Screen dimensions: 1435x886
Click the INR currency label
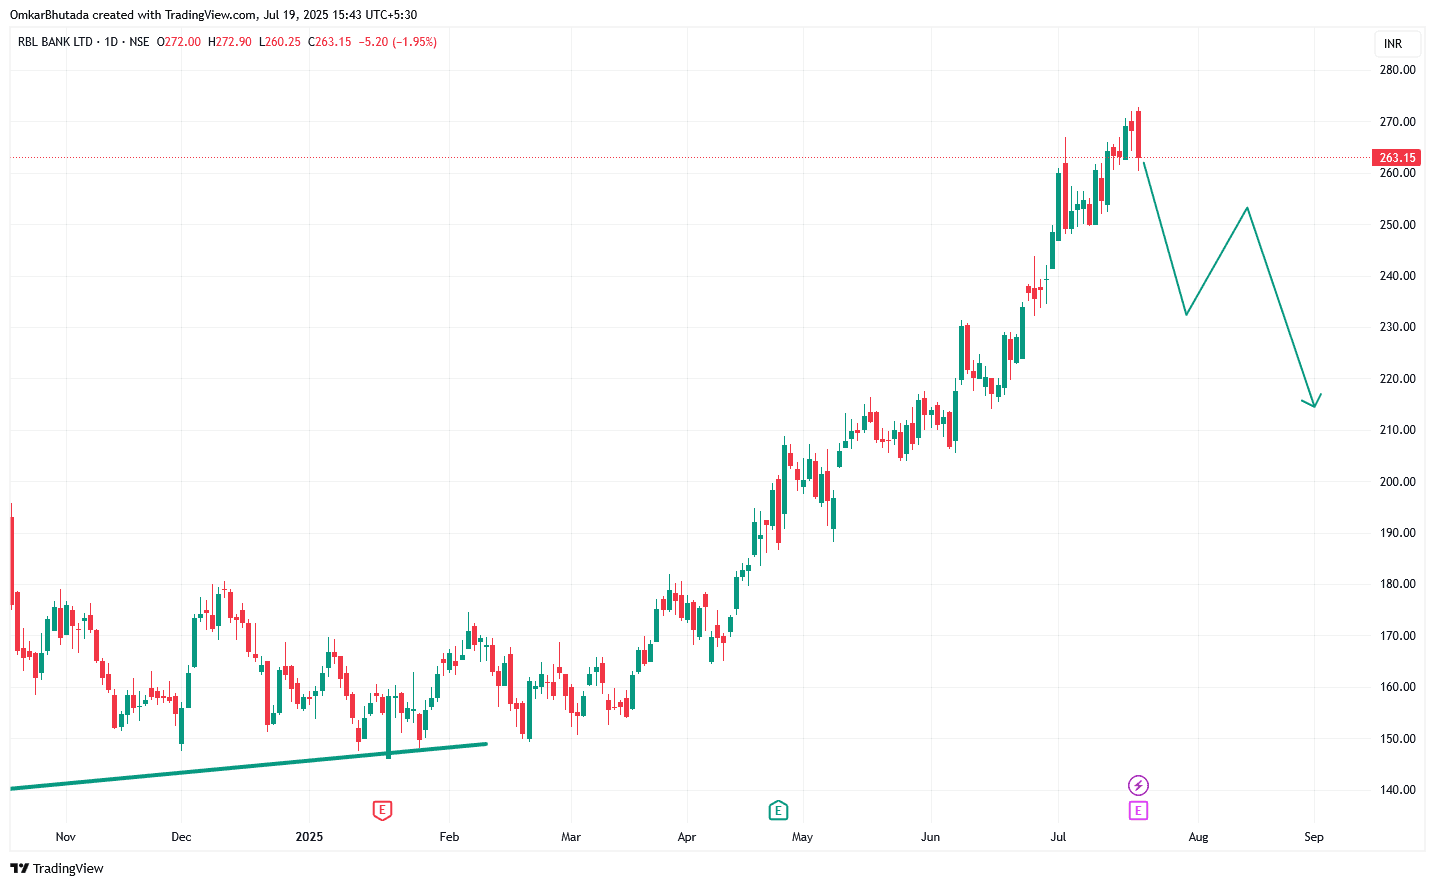coord(1393,44)
